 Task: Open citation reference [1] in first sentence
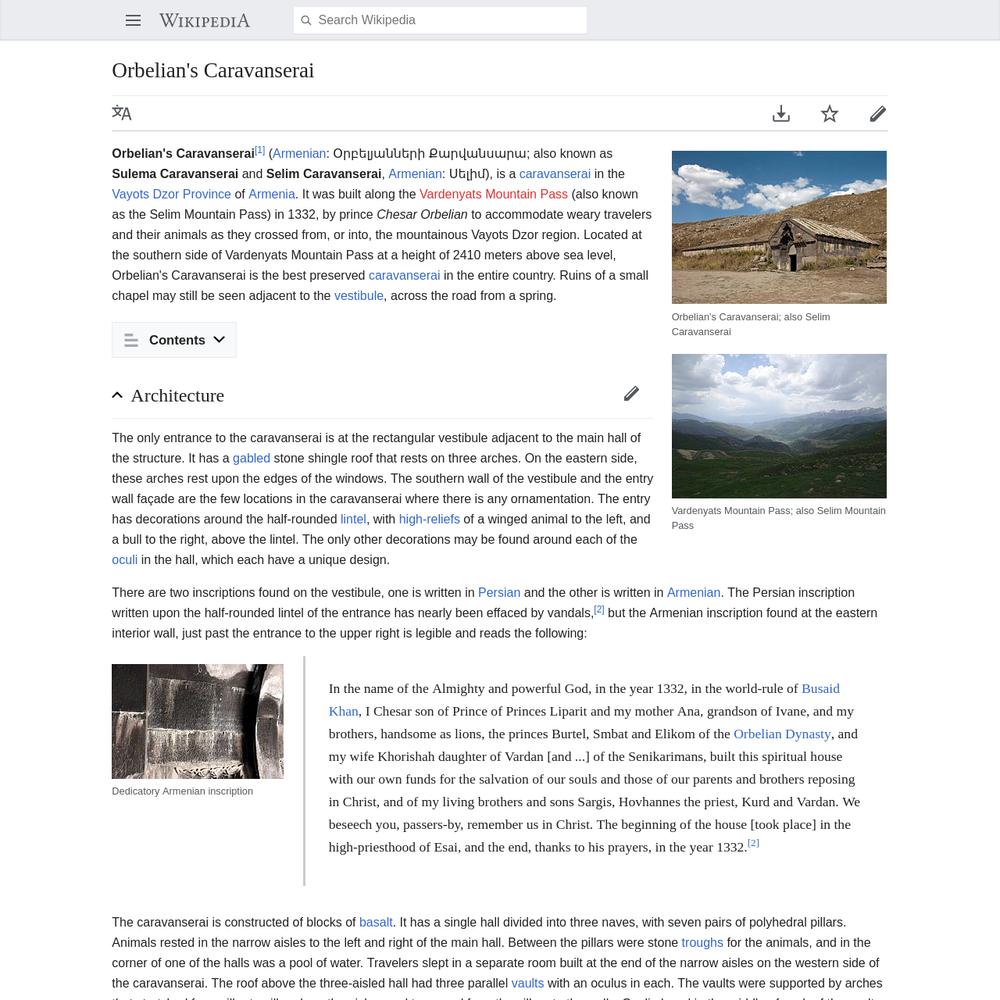[260, 151]
